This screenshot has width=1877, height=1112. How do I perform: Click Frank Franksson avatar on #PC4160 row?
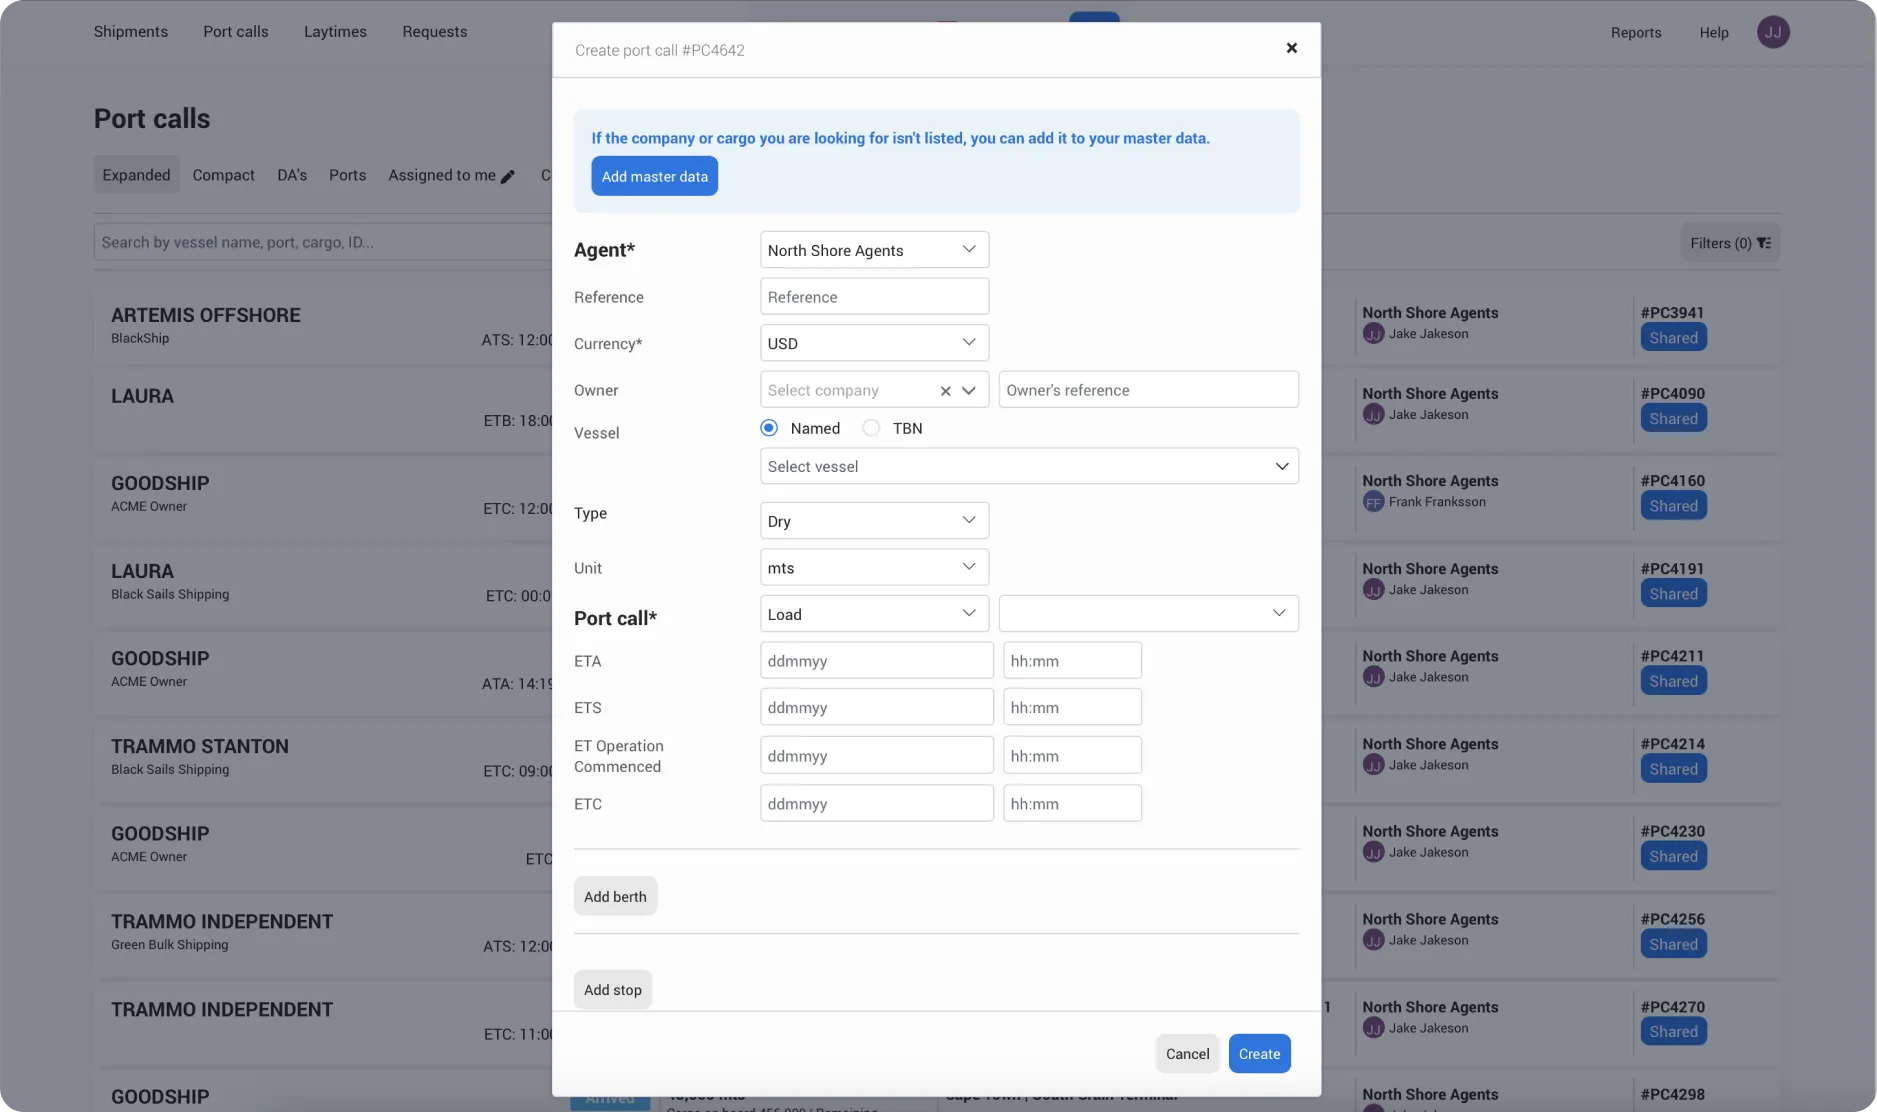click(x=1373, y=502)
